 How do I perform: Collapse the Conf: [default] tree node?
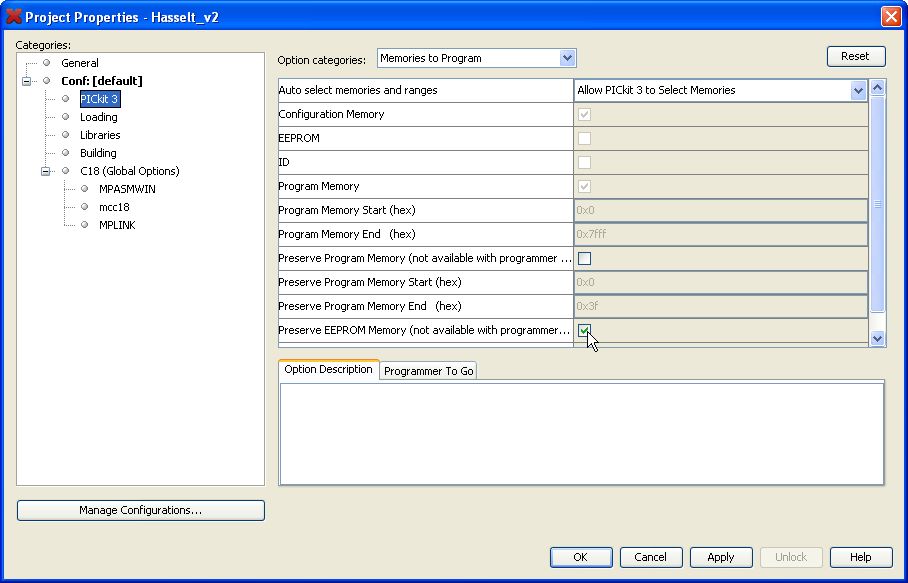[27, 81]
